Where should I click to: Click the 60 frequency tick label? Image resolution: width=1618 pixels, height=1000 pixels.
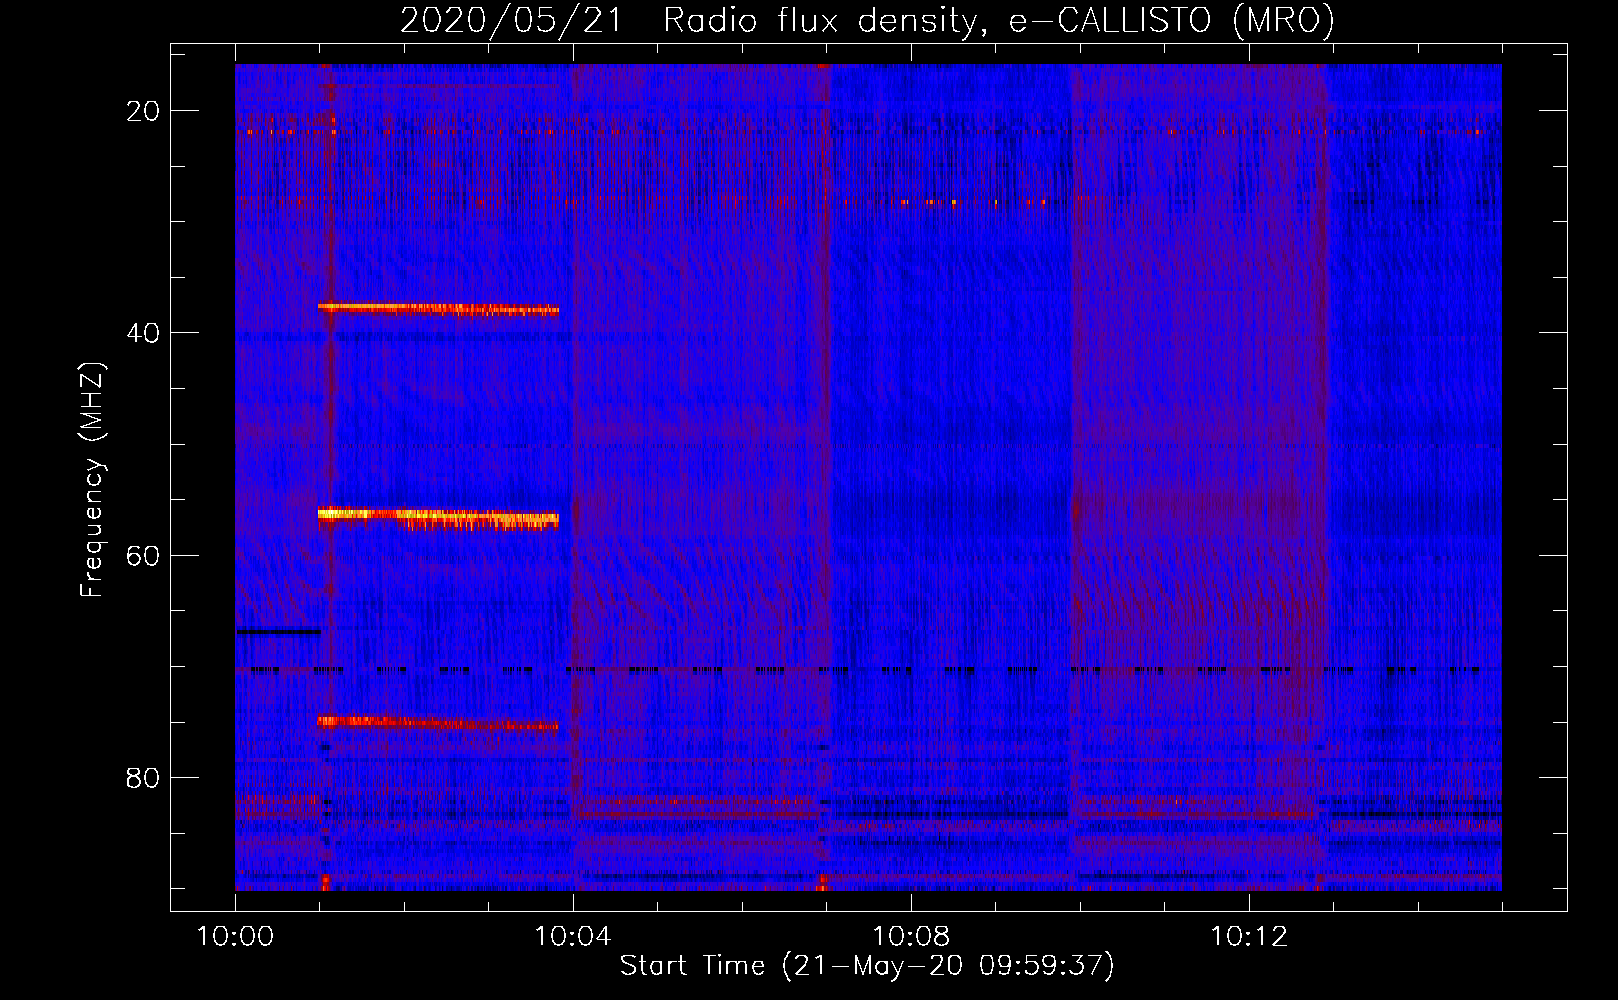tap(143, 555)
